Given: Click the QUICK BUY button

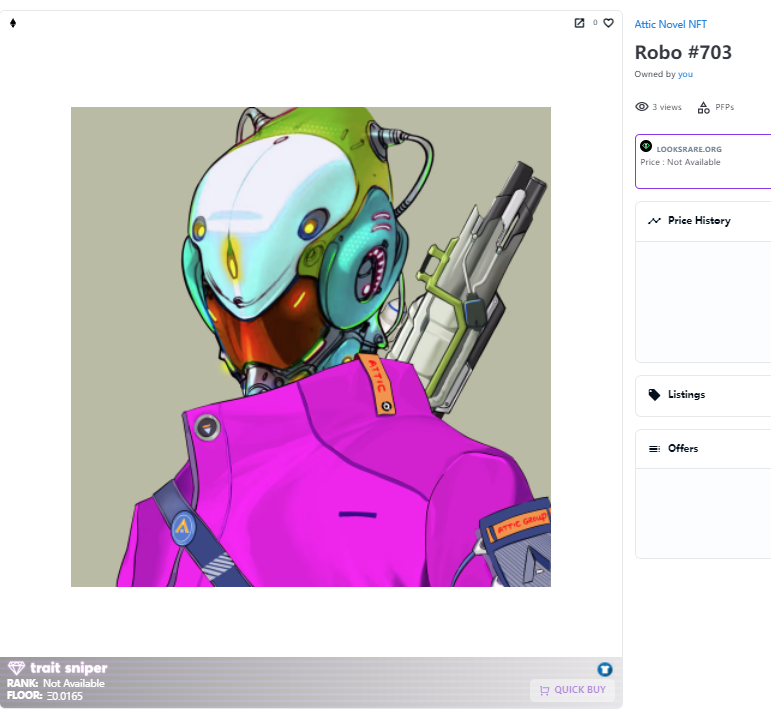Looking at the screenshot, I should 572,690.
